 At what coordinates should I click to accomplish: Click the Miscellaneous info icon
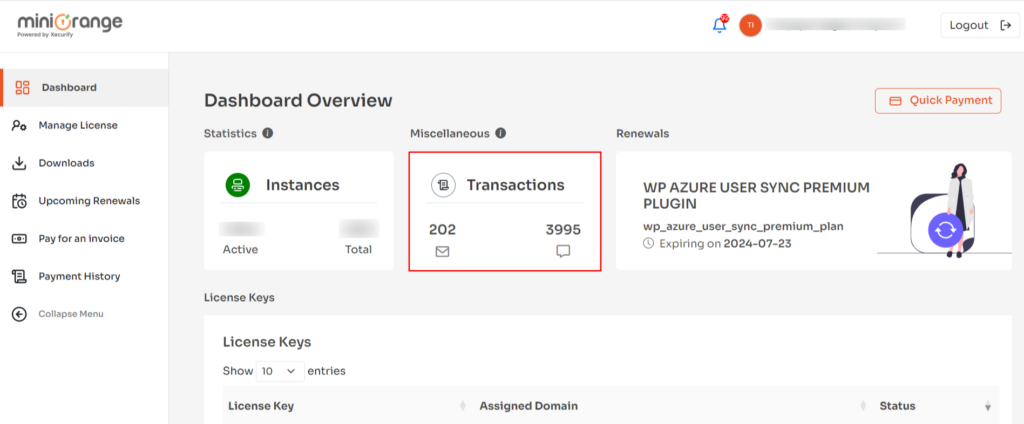pos(500,133)
